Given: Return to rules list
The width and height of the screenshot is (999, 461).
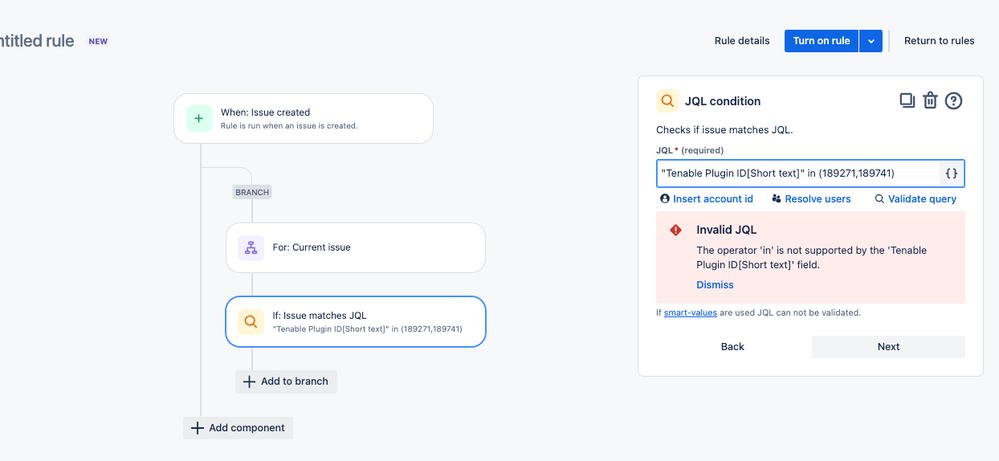Looking at the screenshot, I should [939, 41].
